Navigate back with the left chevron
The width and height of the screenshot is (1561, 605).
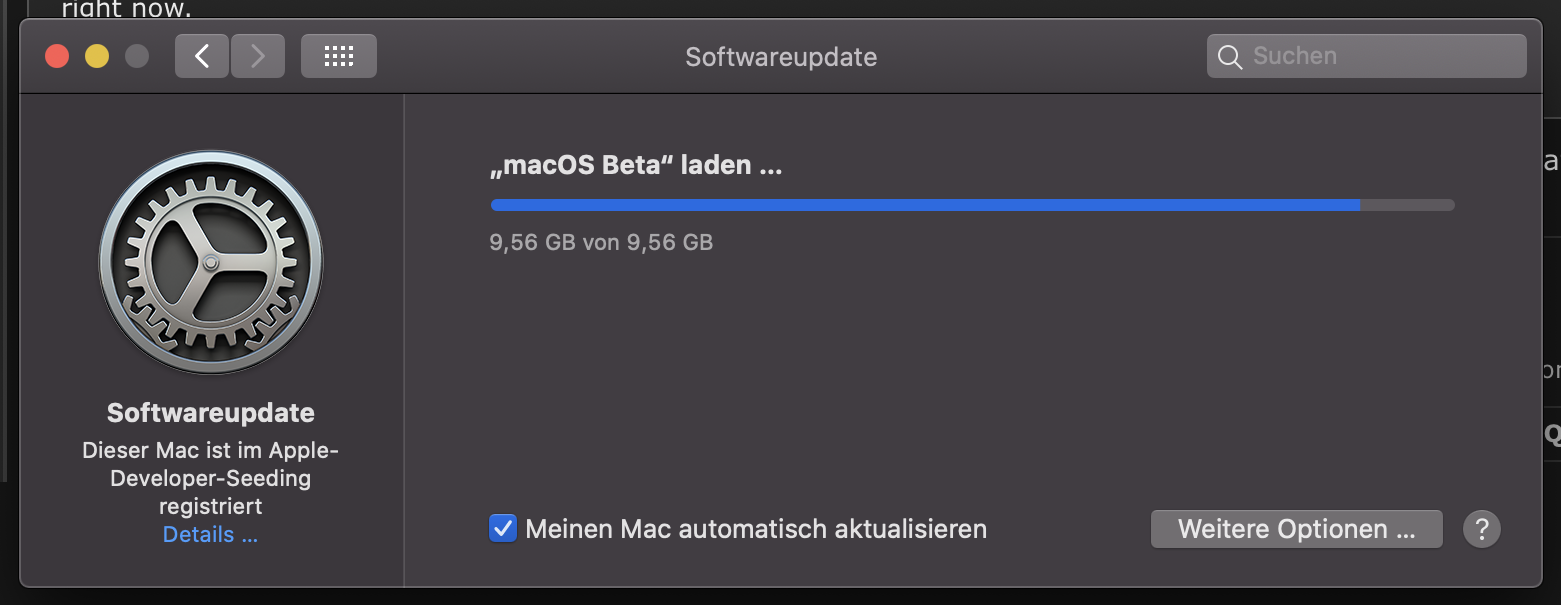point(201,56)
